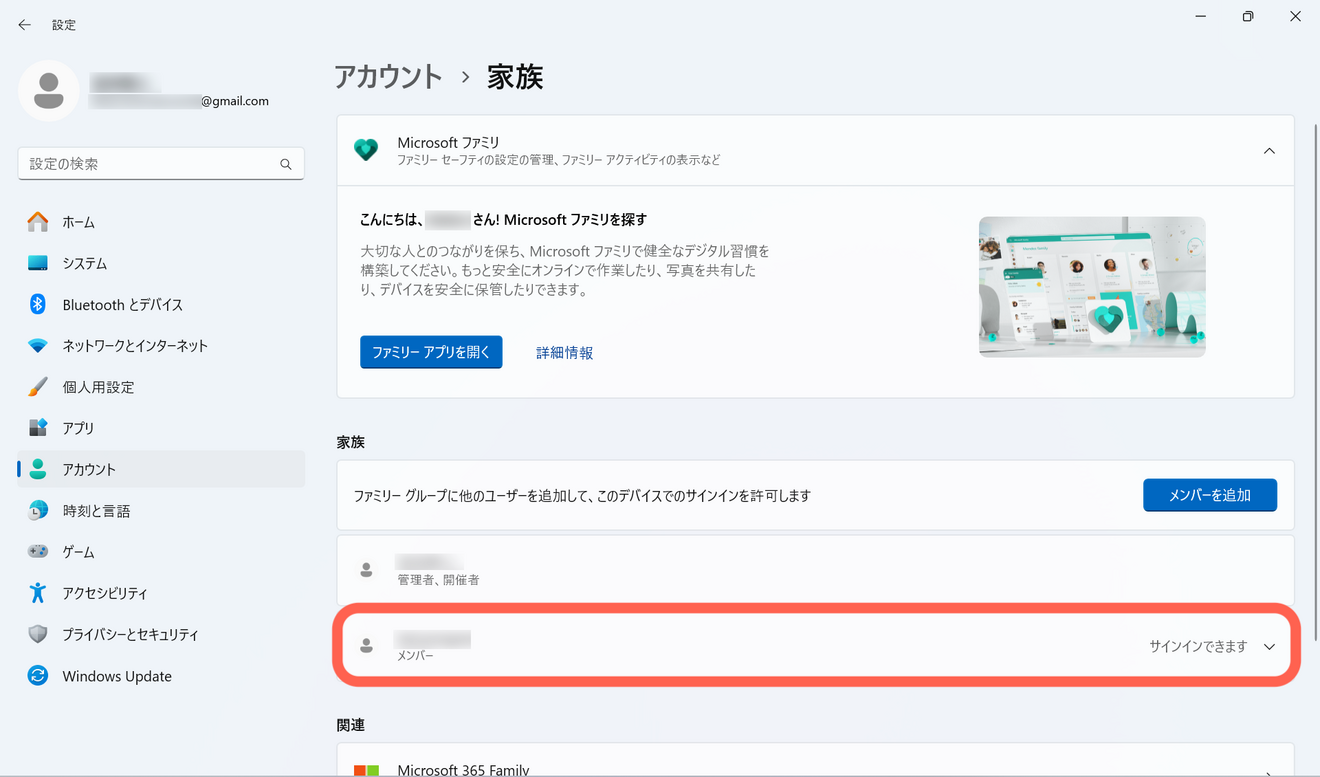Close the 設定 window
This screenshot has width=1320, height=777.
(x=1295, y=17)
